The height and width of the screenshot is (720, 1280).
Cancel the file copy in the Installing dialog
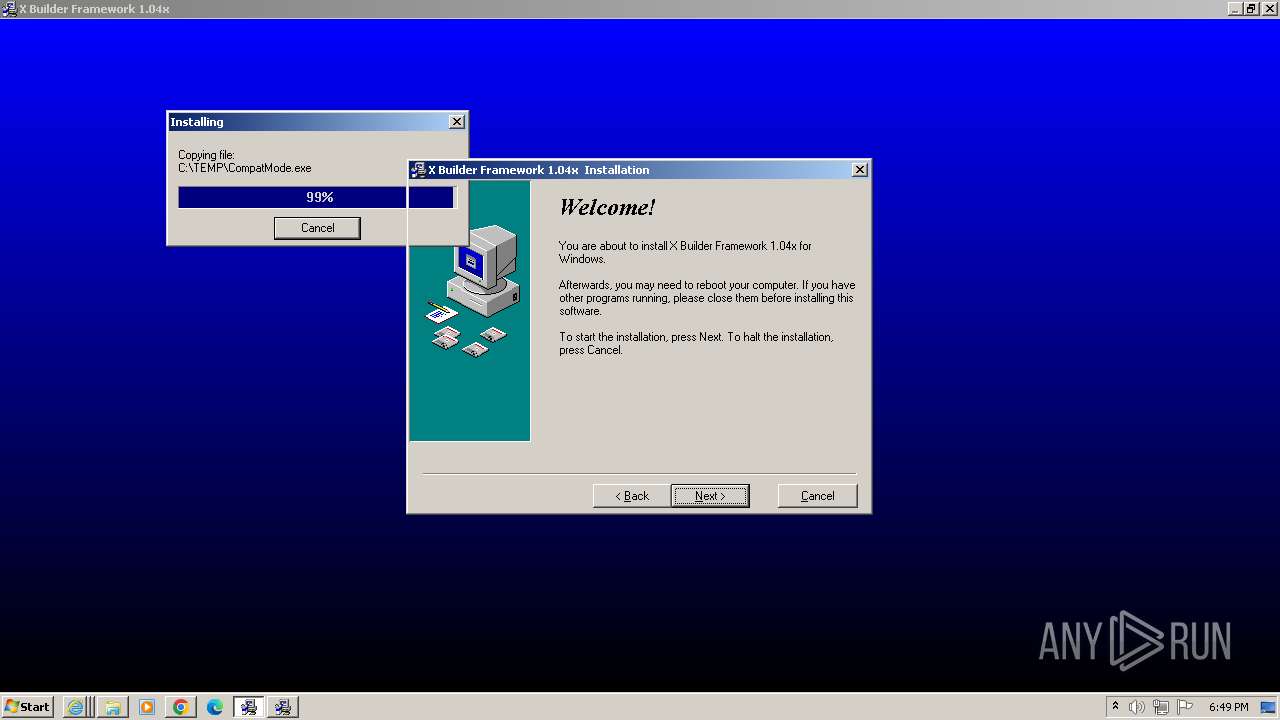[x=317, y=228]
